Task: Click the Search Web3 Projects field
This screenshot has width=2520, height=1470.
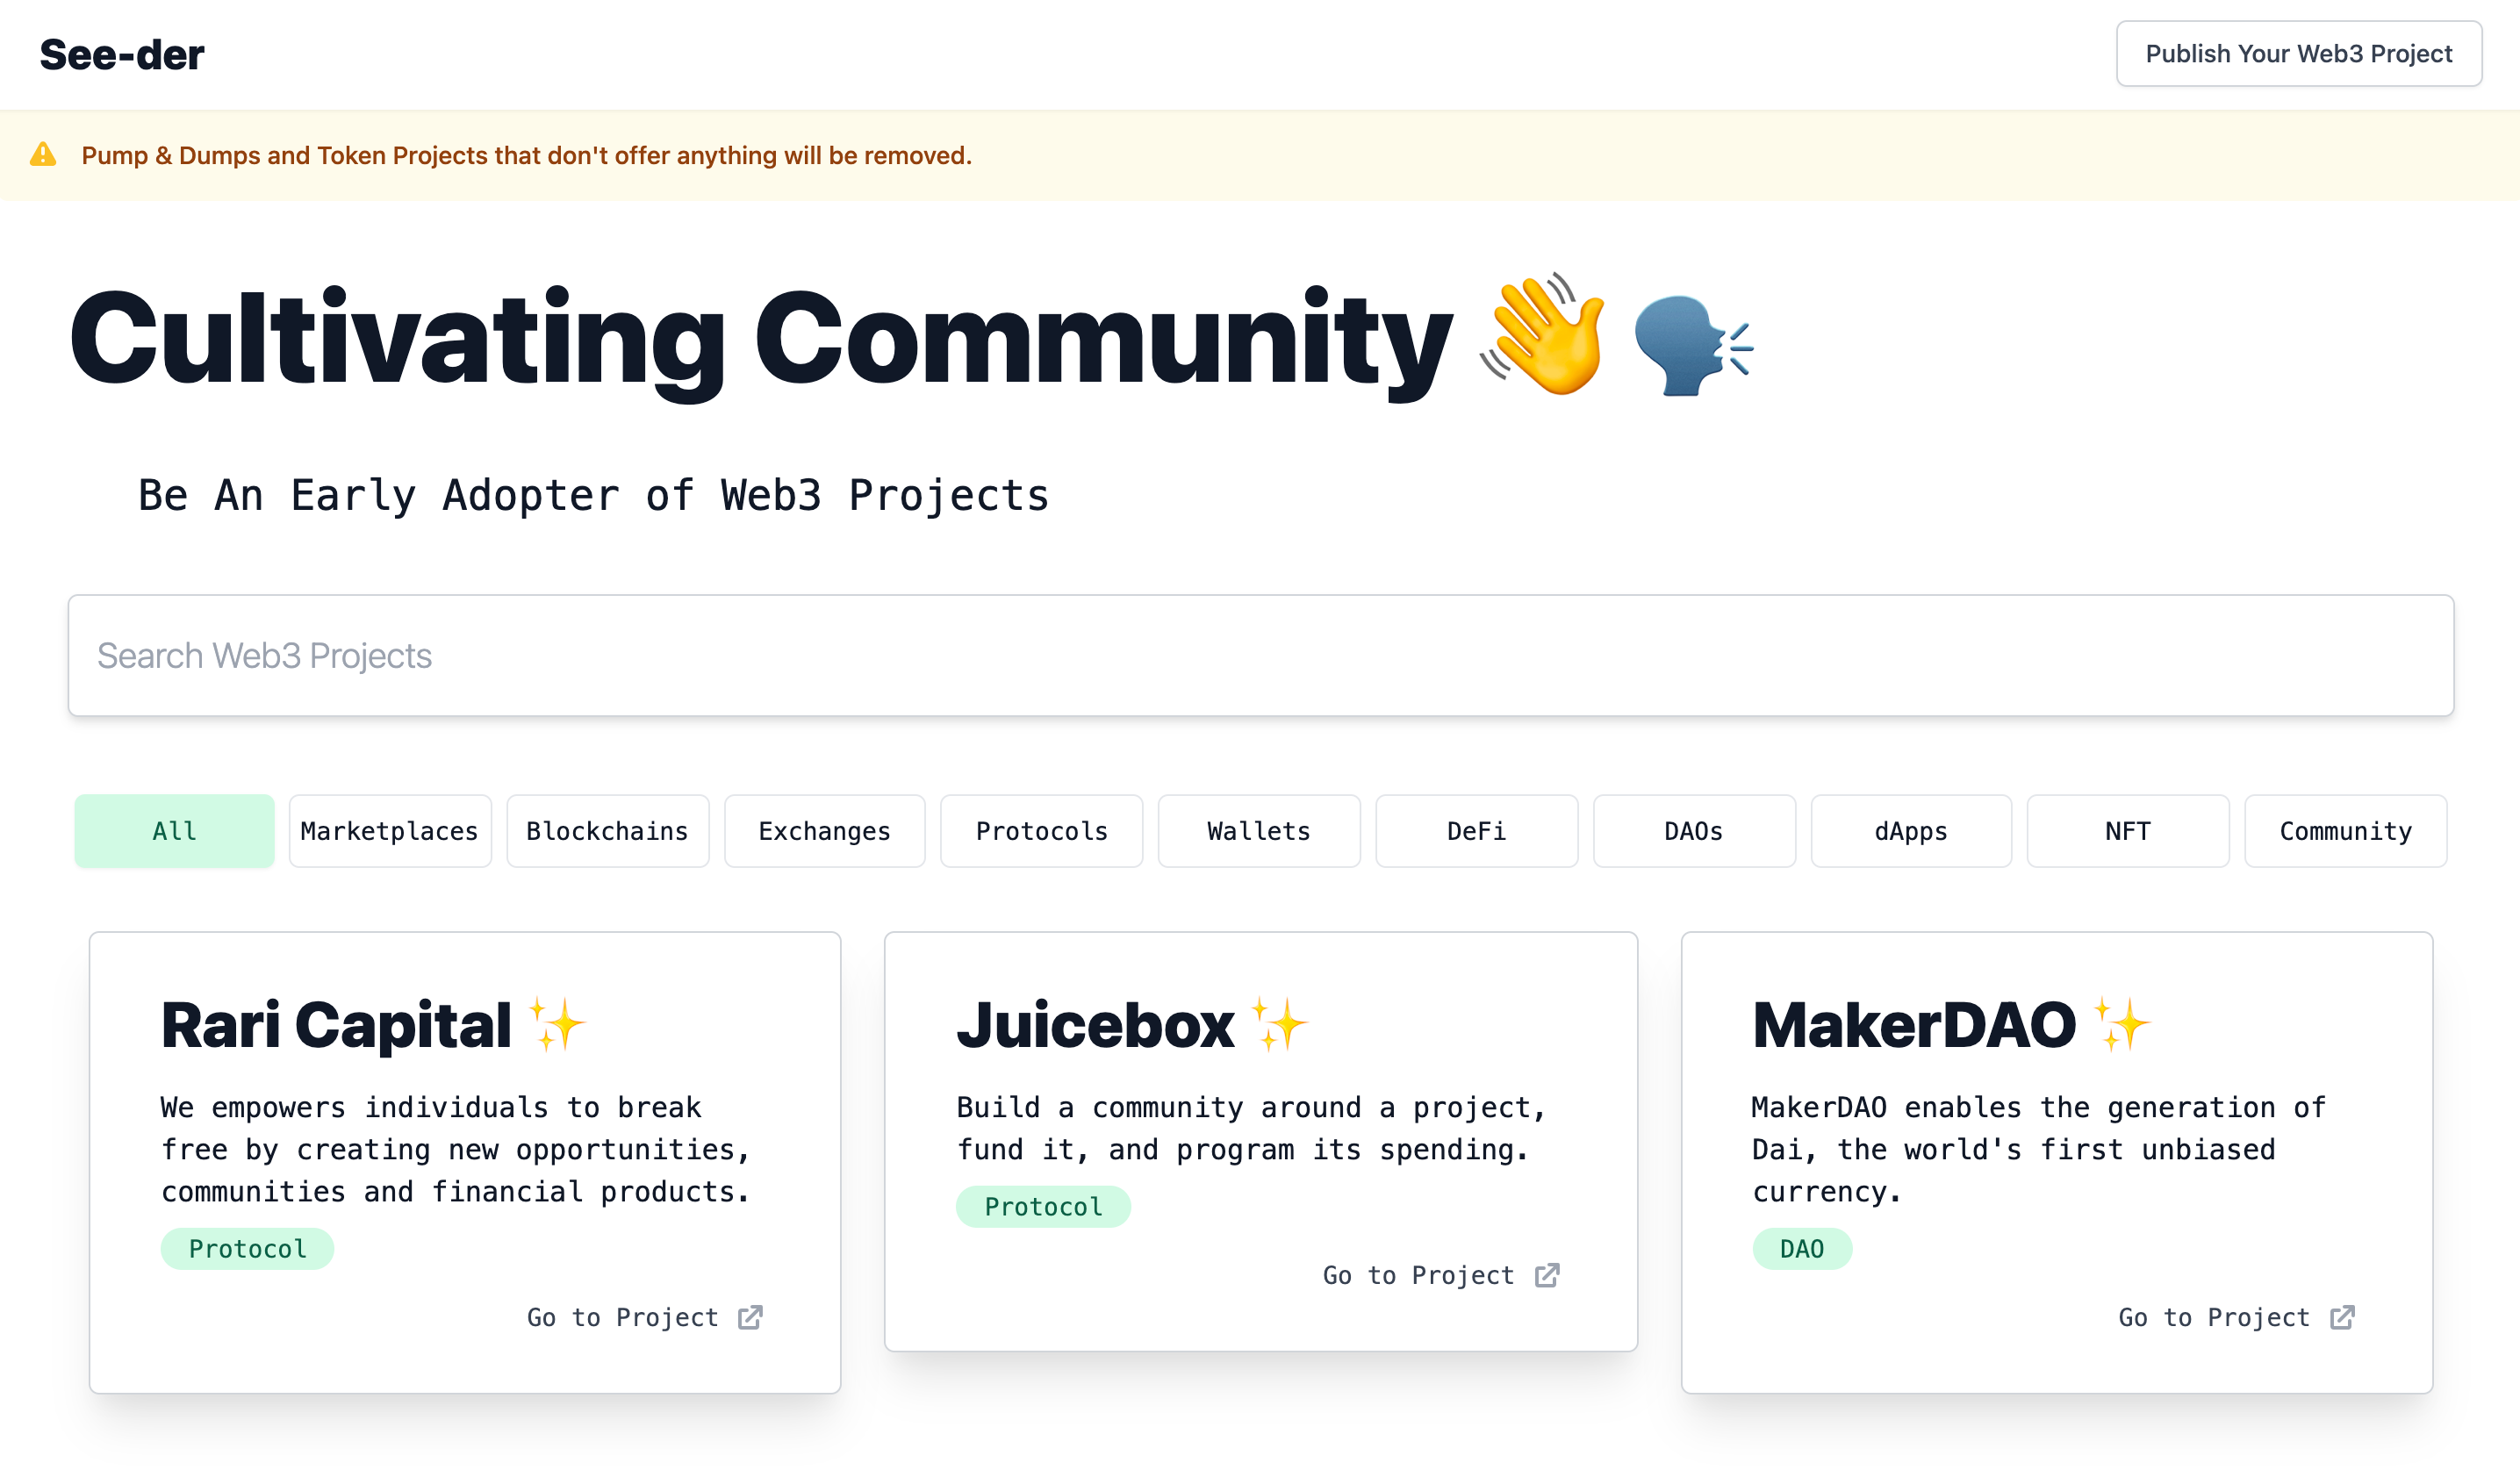Action: point(1260,655)
